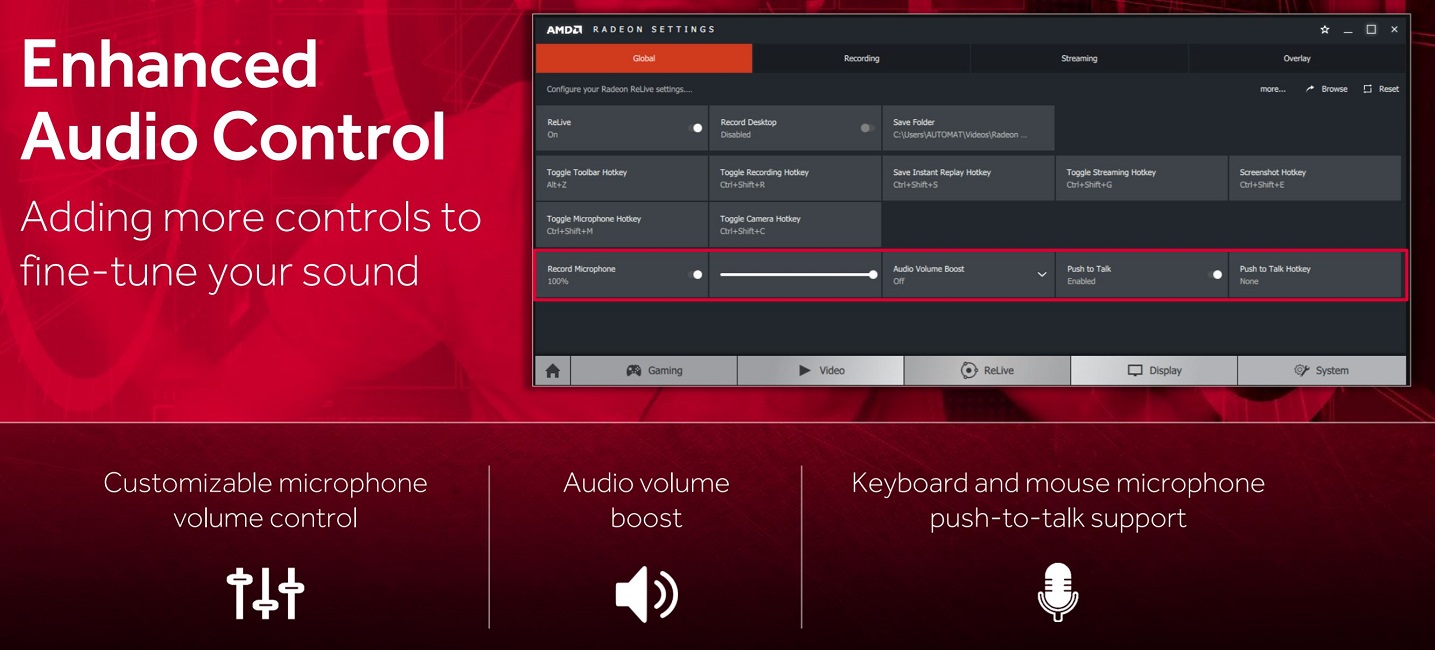The height and width of the screenshot is (650, 1435).
Task: Go to the Radeon Settings home icon
Action: click(552, 370)
